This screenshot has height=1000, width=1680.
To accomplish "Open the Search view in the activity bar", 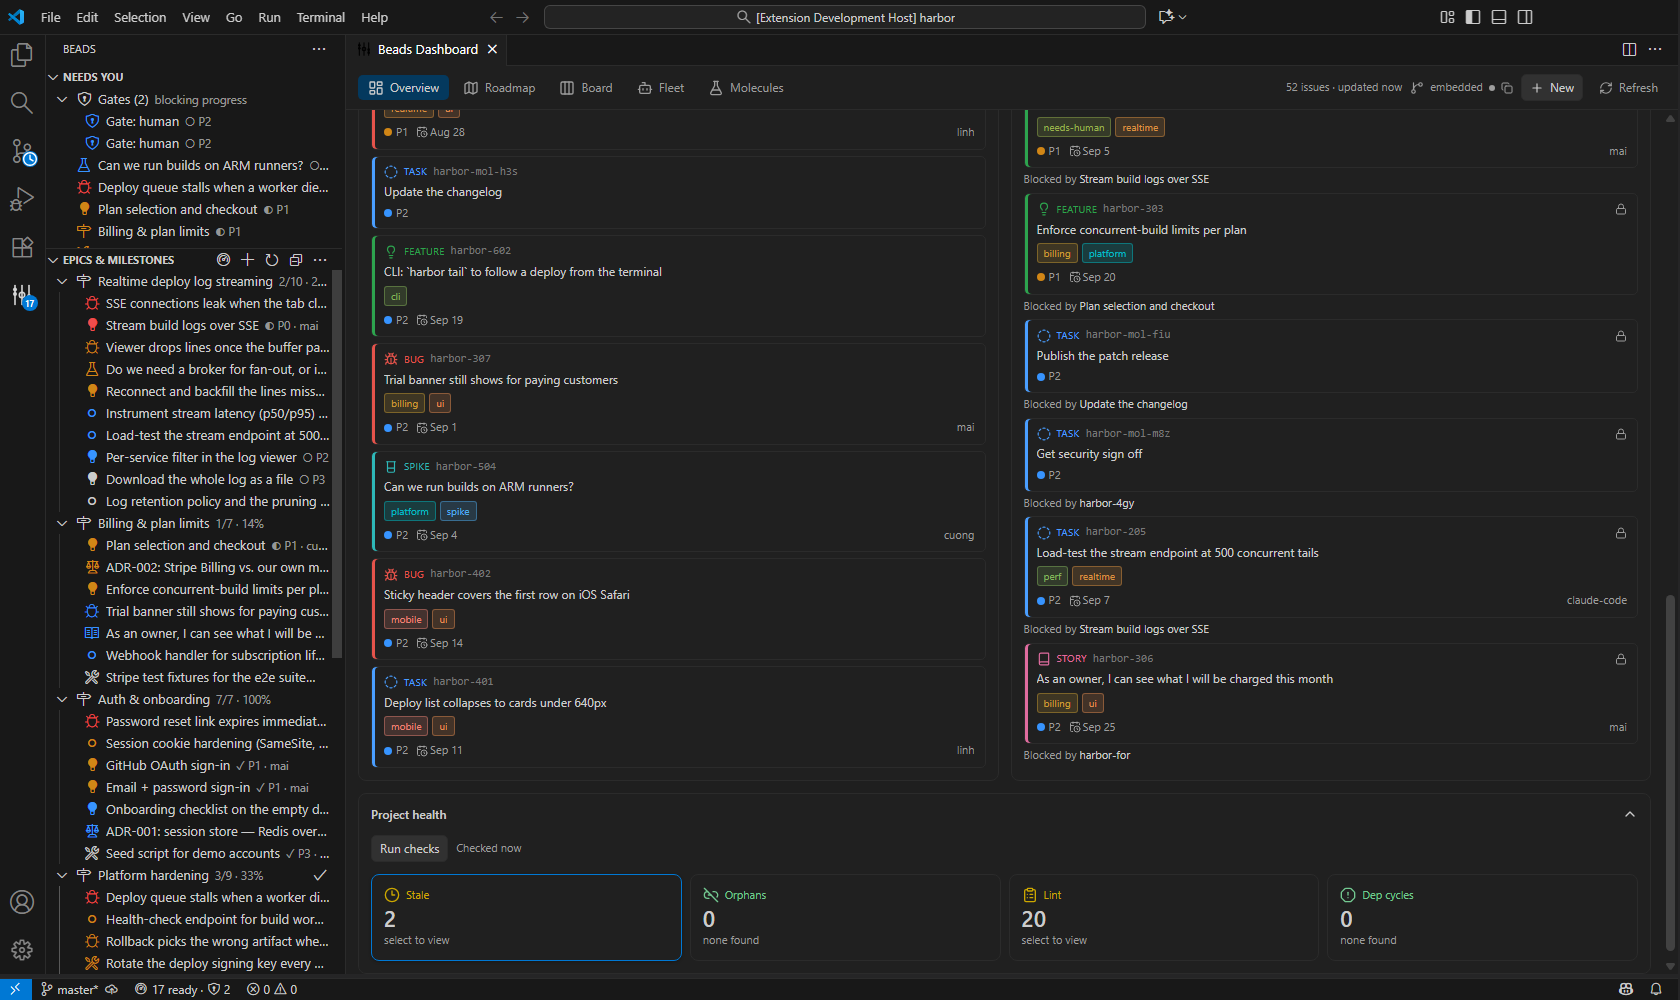I will tap(22, 103).
